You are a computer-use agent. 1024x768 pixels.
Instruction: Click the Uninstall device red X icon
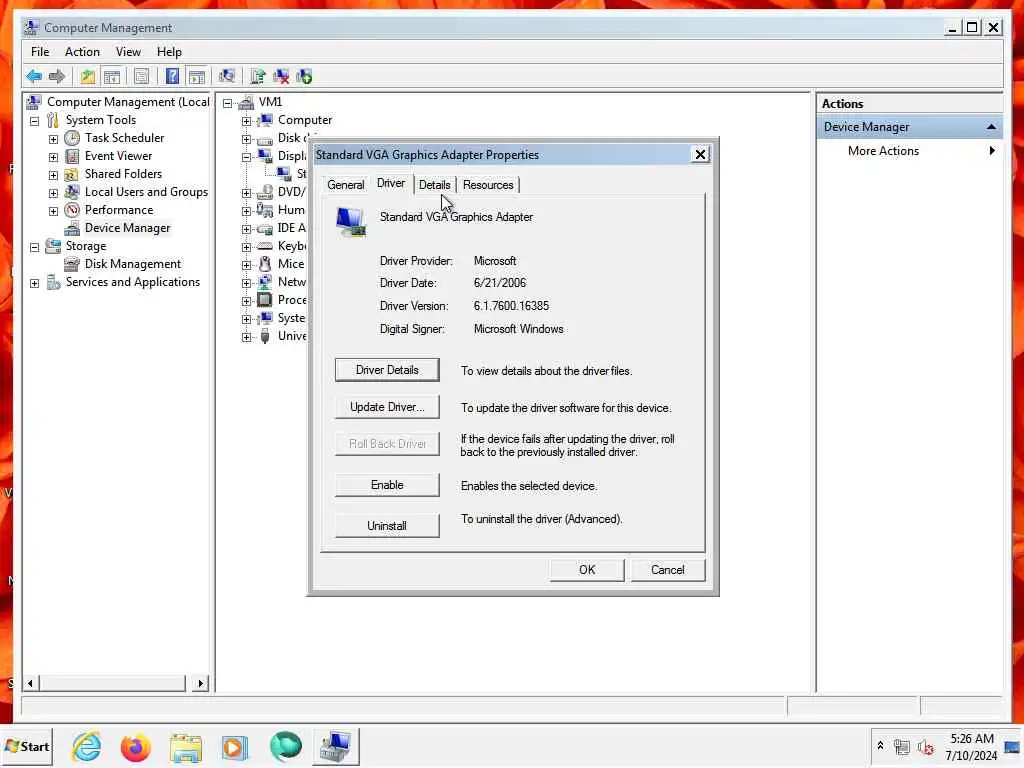tap(281, 76)
